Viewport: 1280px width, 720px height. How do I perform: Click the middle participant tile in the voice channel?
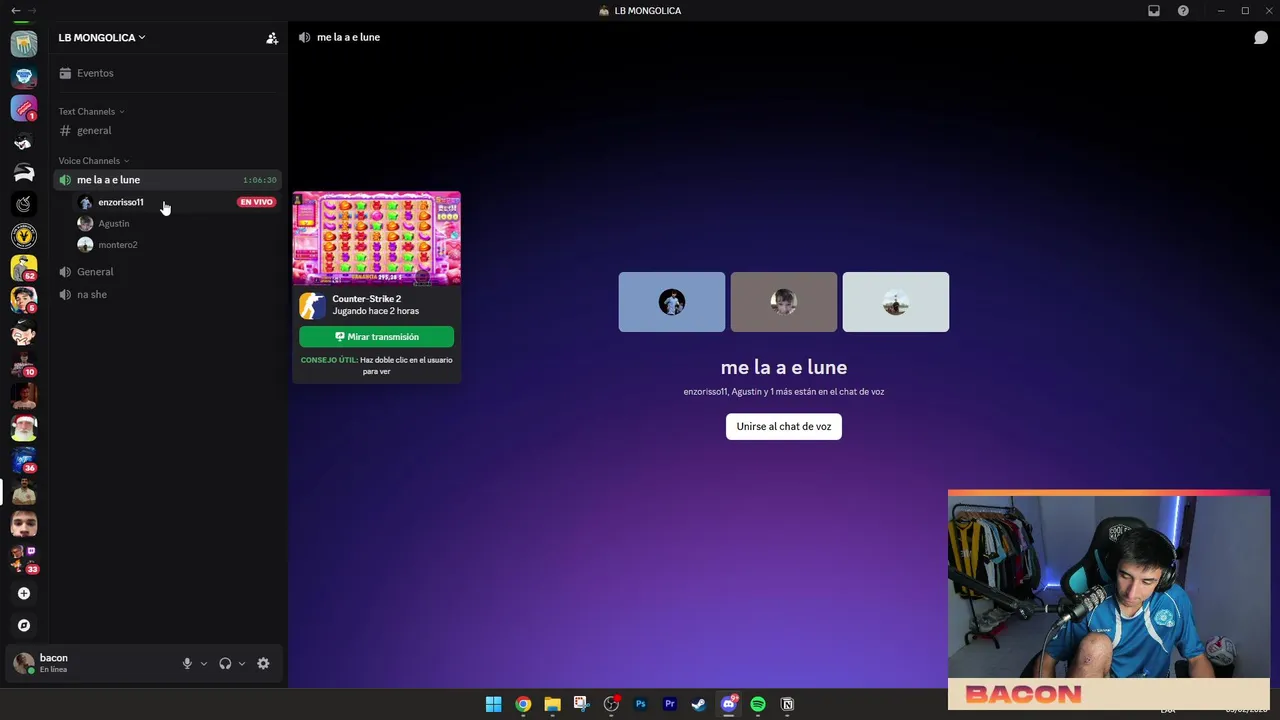pos(784,302)
